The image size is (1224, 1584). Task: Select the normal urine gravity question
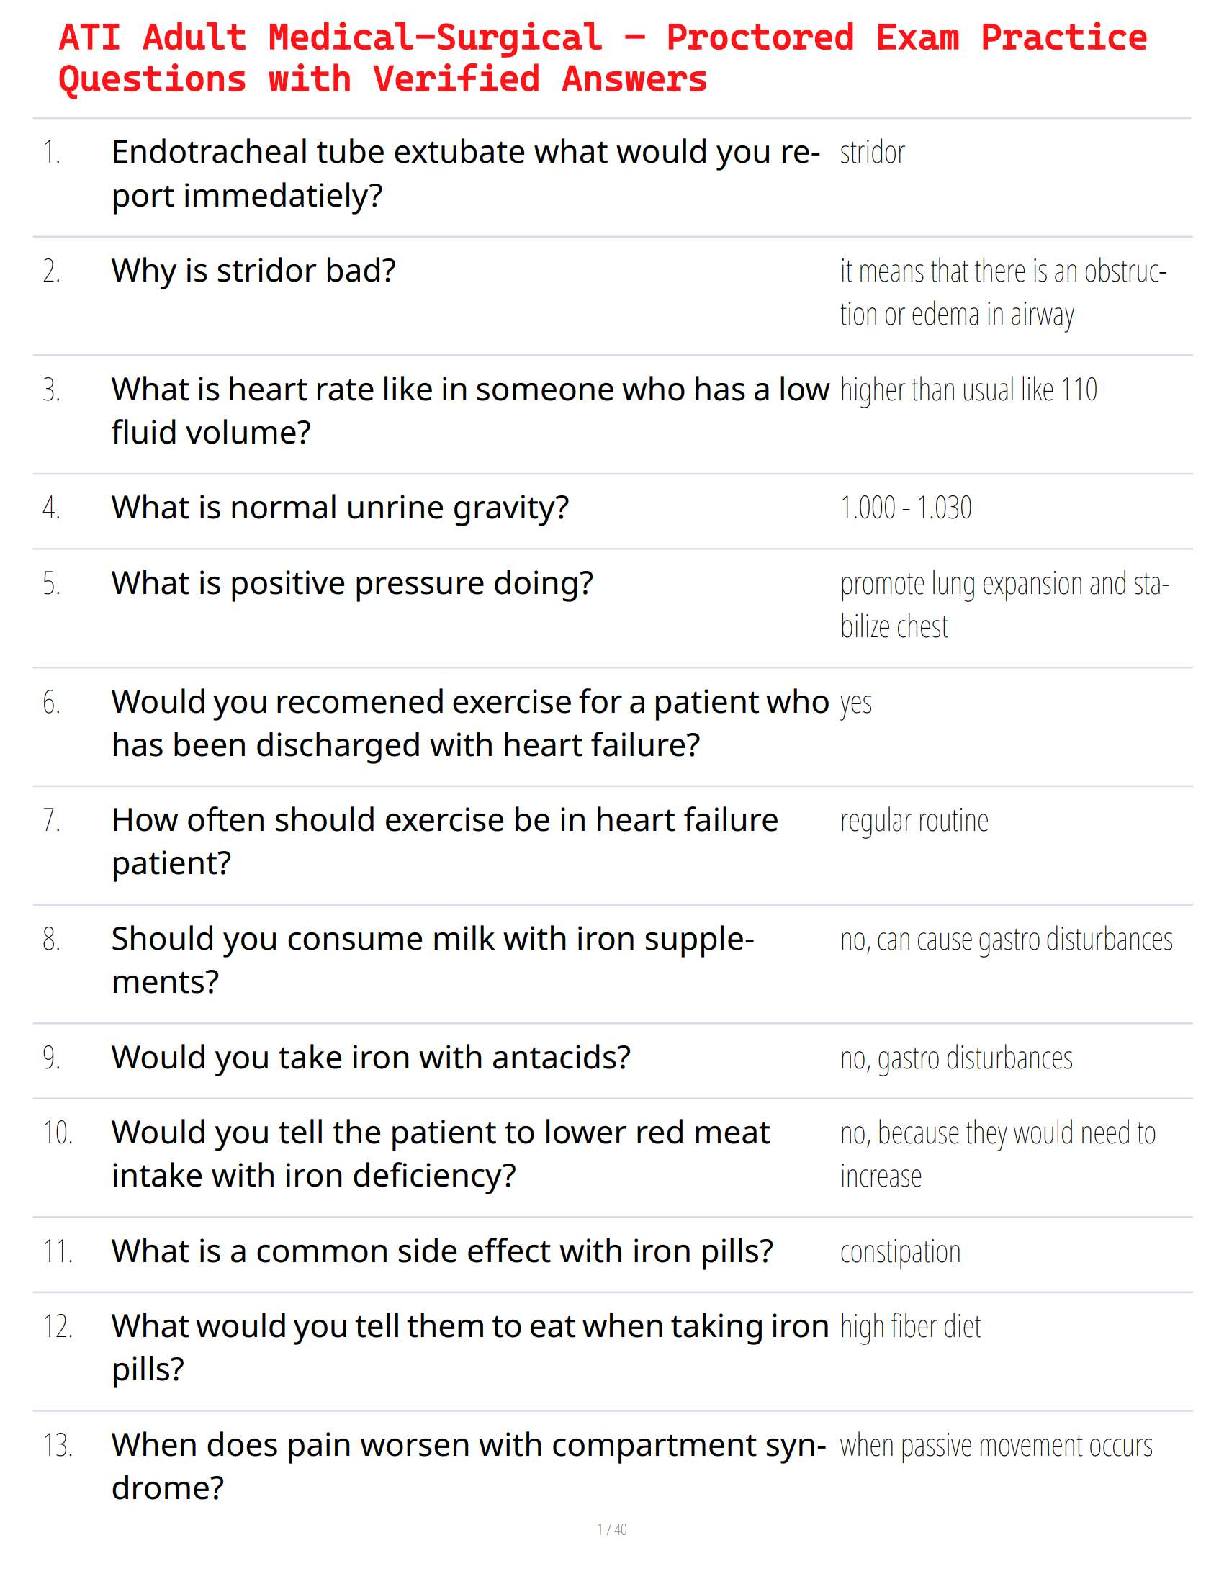point(340,507)
